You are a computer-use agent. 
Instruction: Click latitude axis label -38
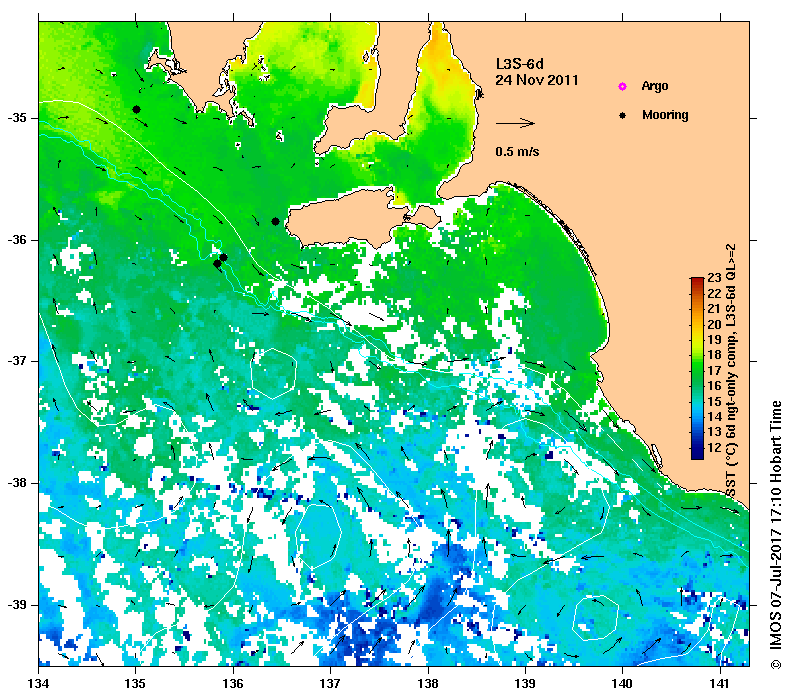pyautogui.click(x=17, y=483)
